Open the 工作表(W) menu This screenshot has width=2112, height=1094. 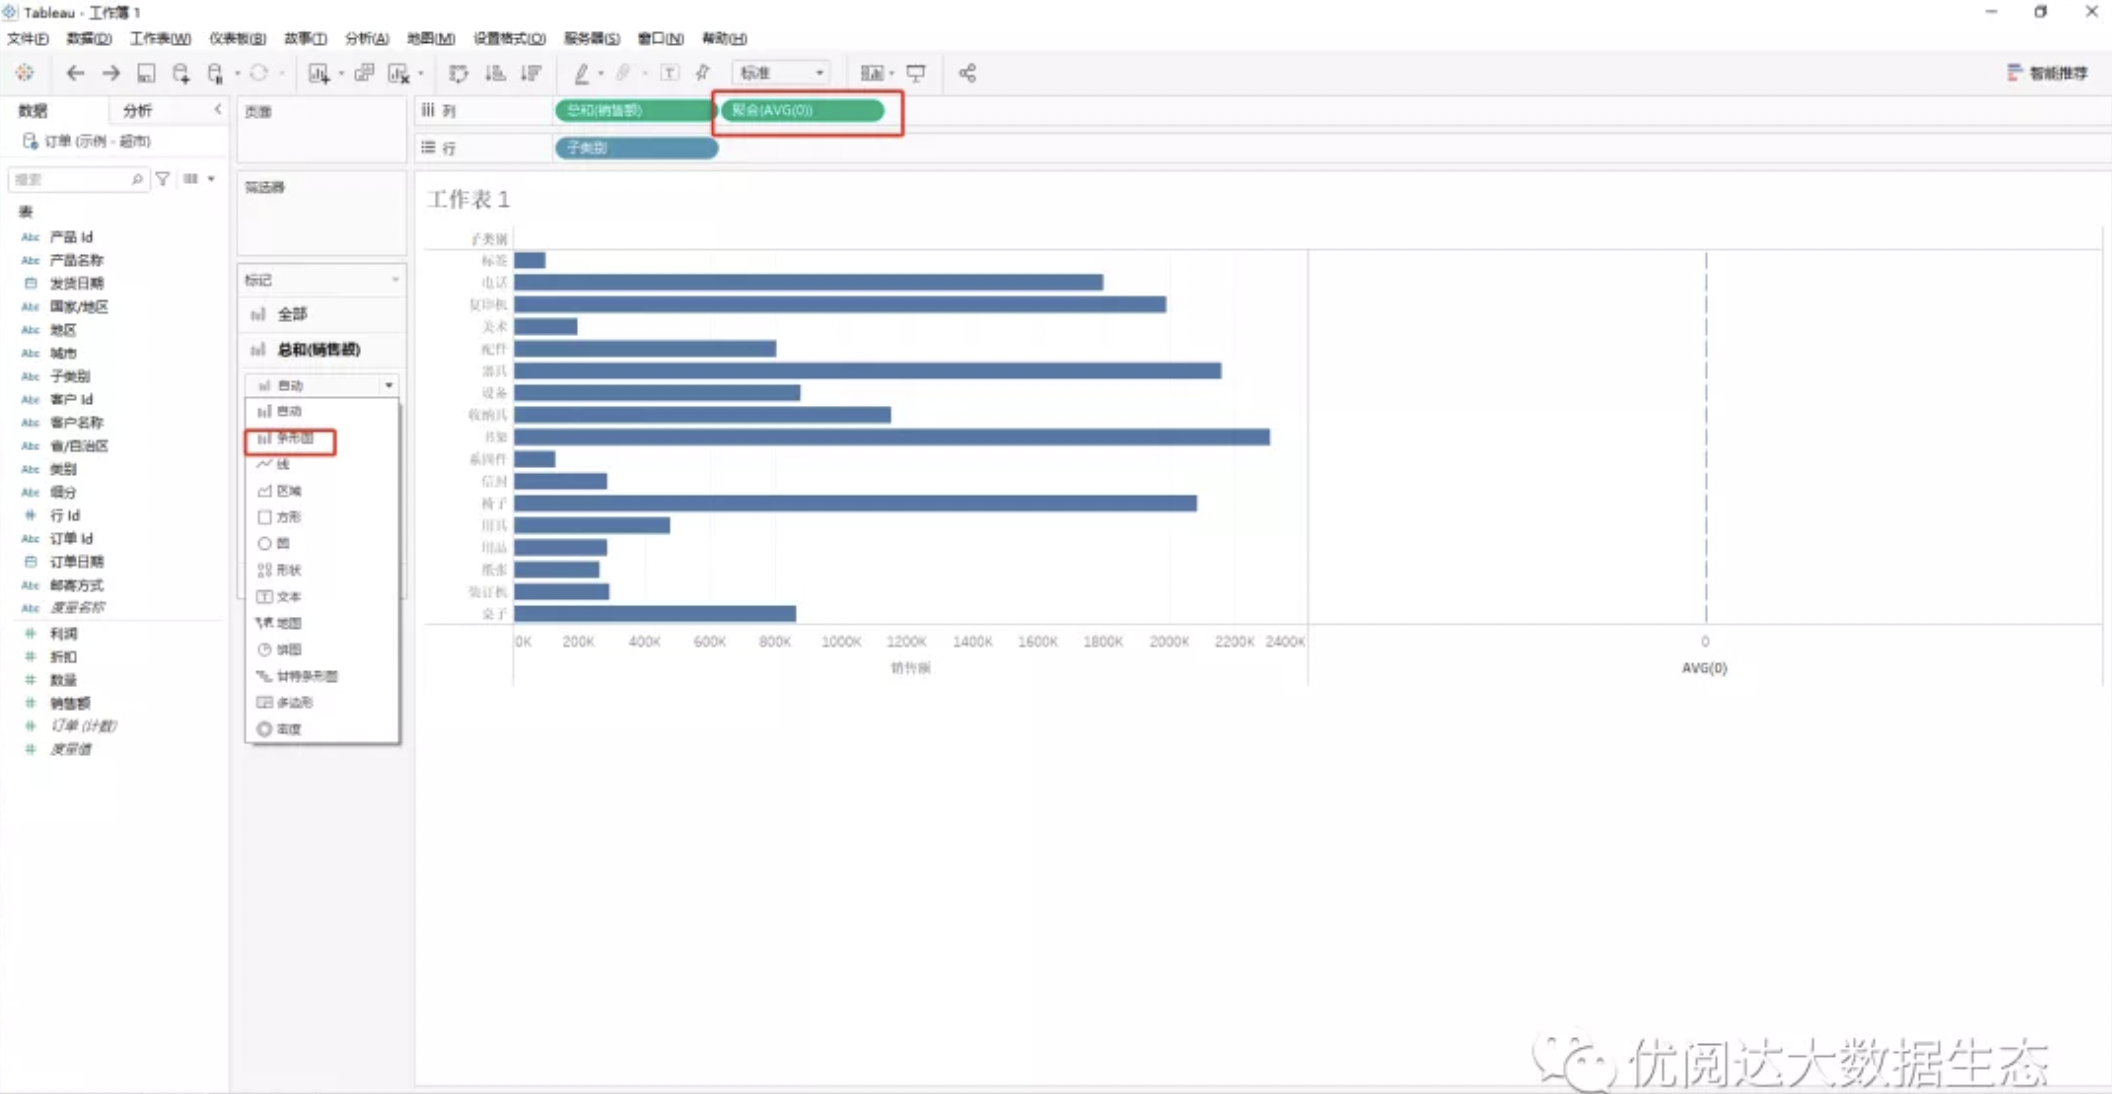(160, 38)
